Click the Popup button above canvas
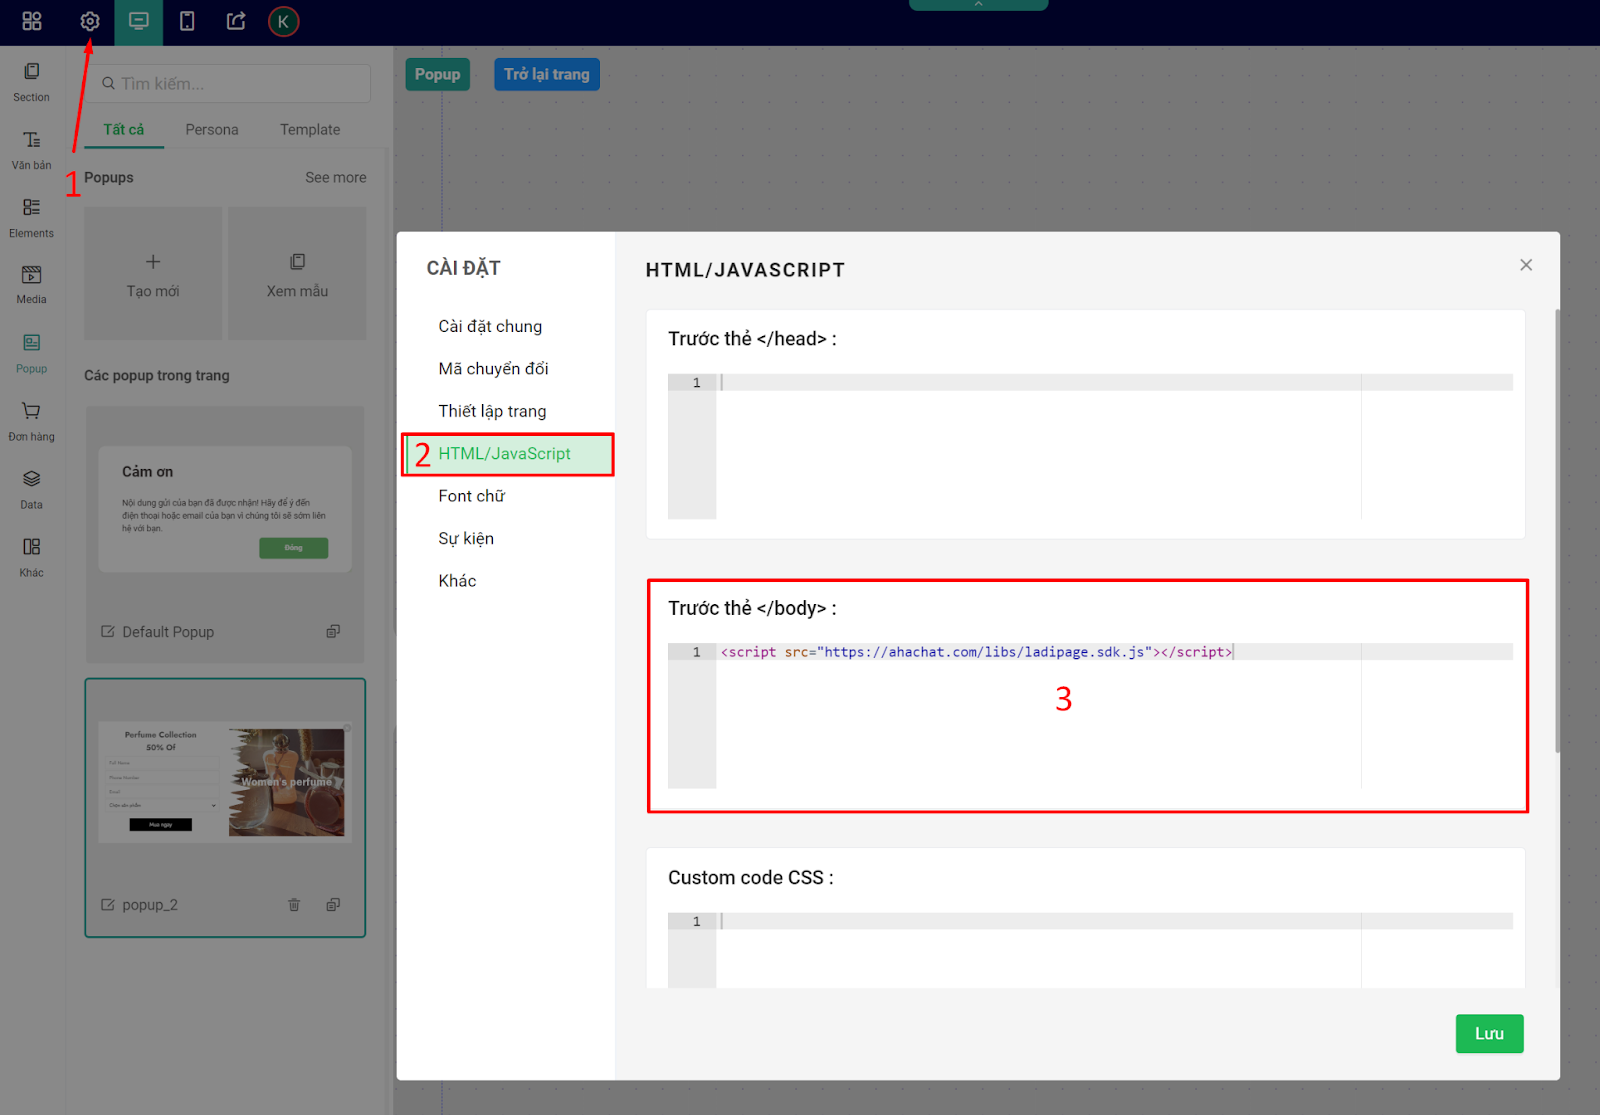 pyautogui.click(x=437, y=74)
